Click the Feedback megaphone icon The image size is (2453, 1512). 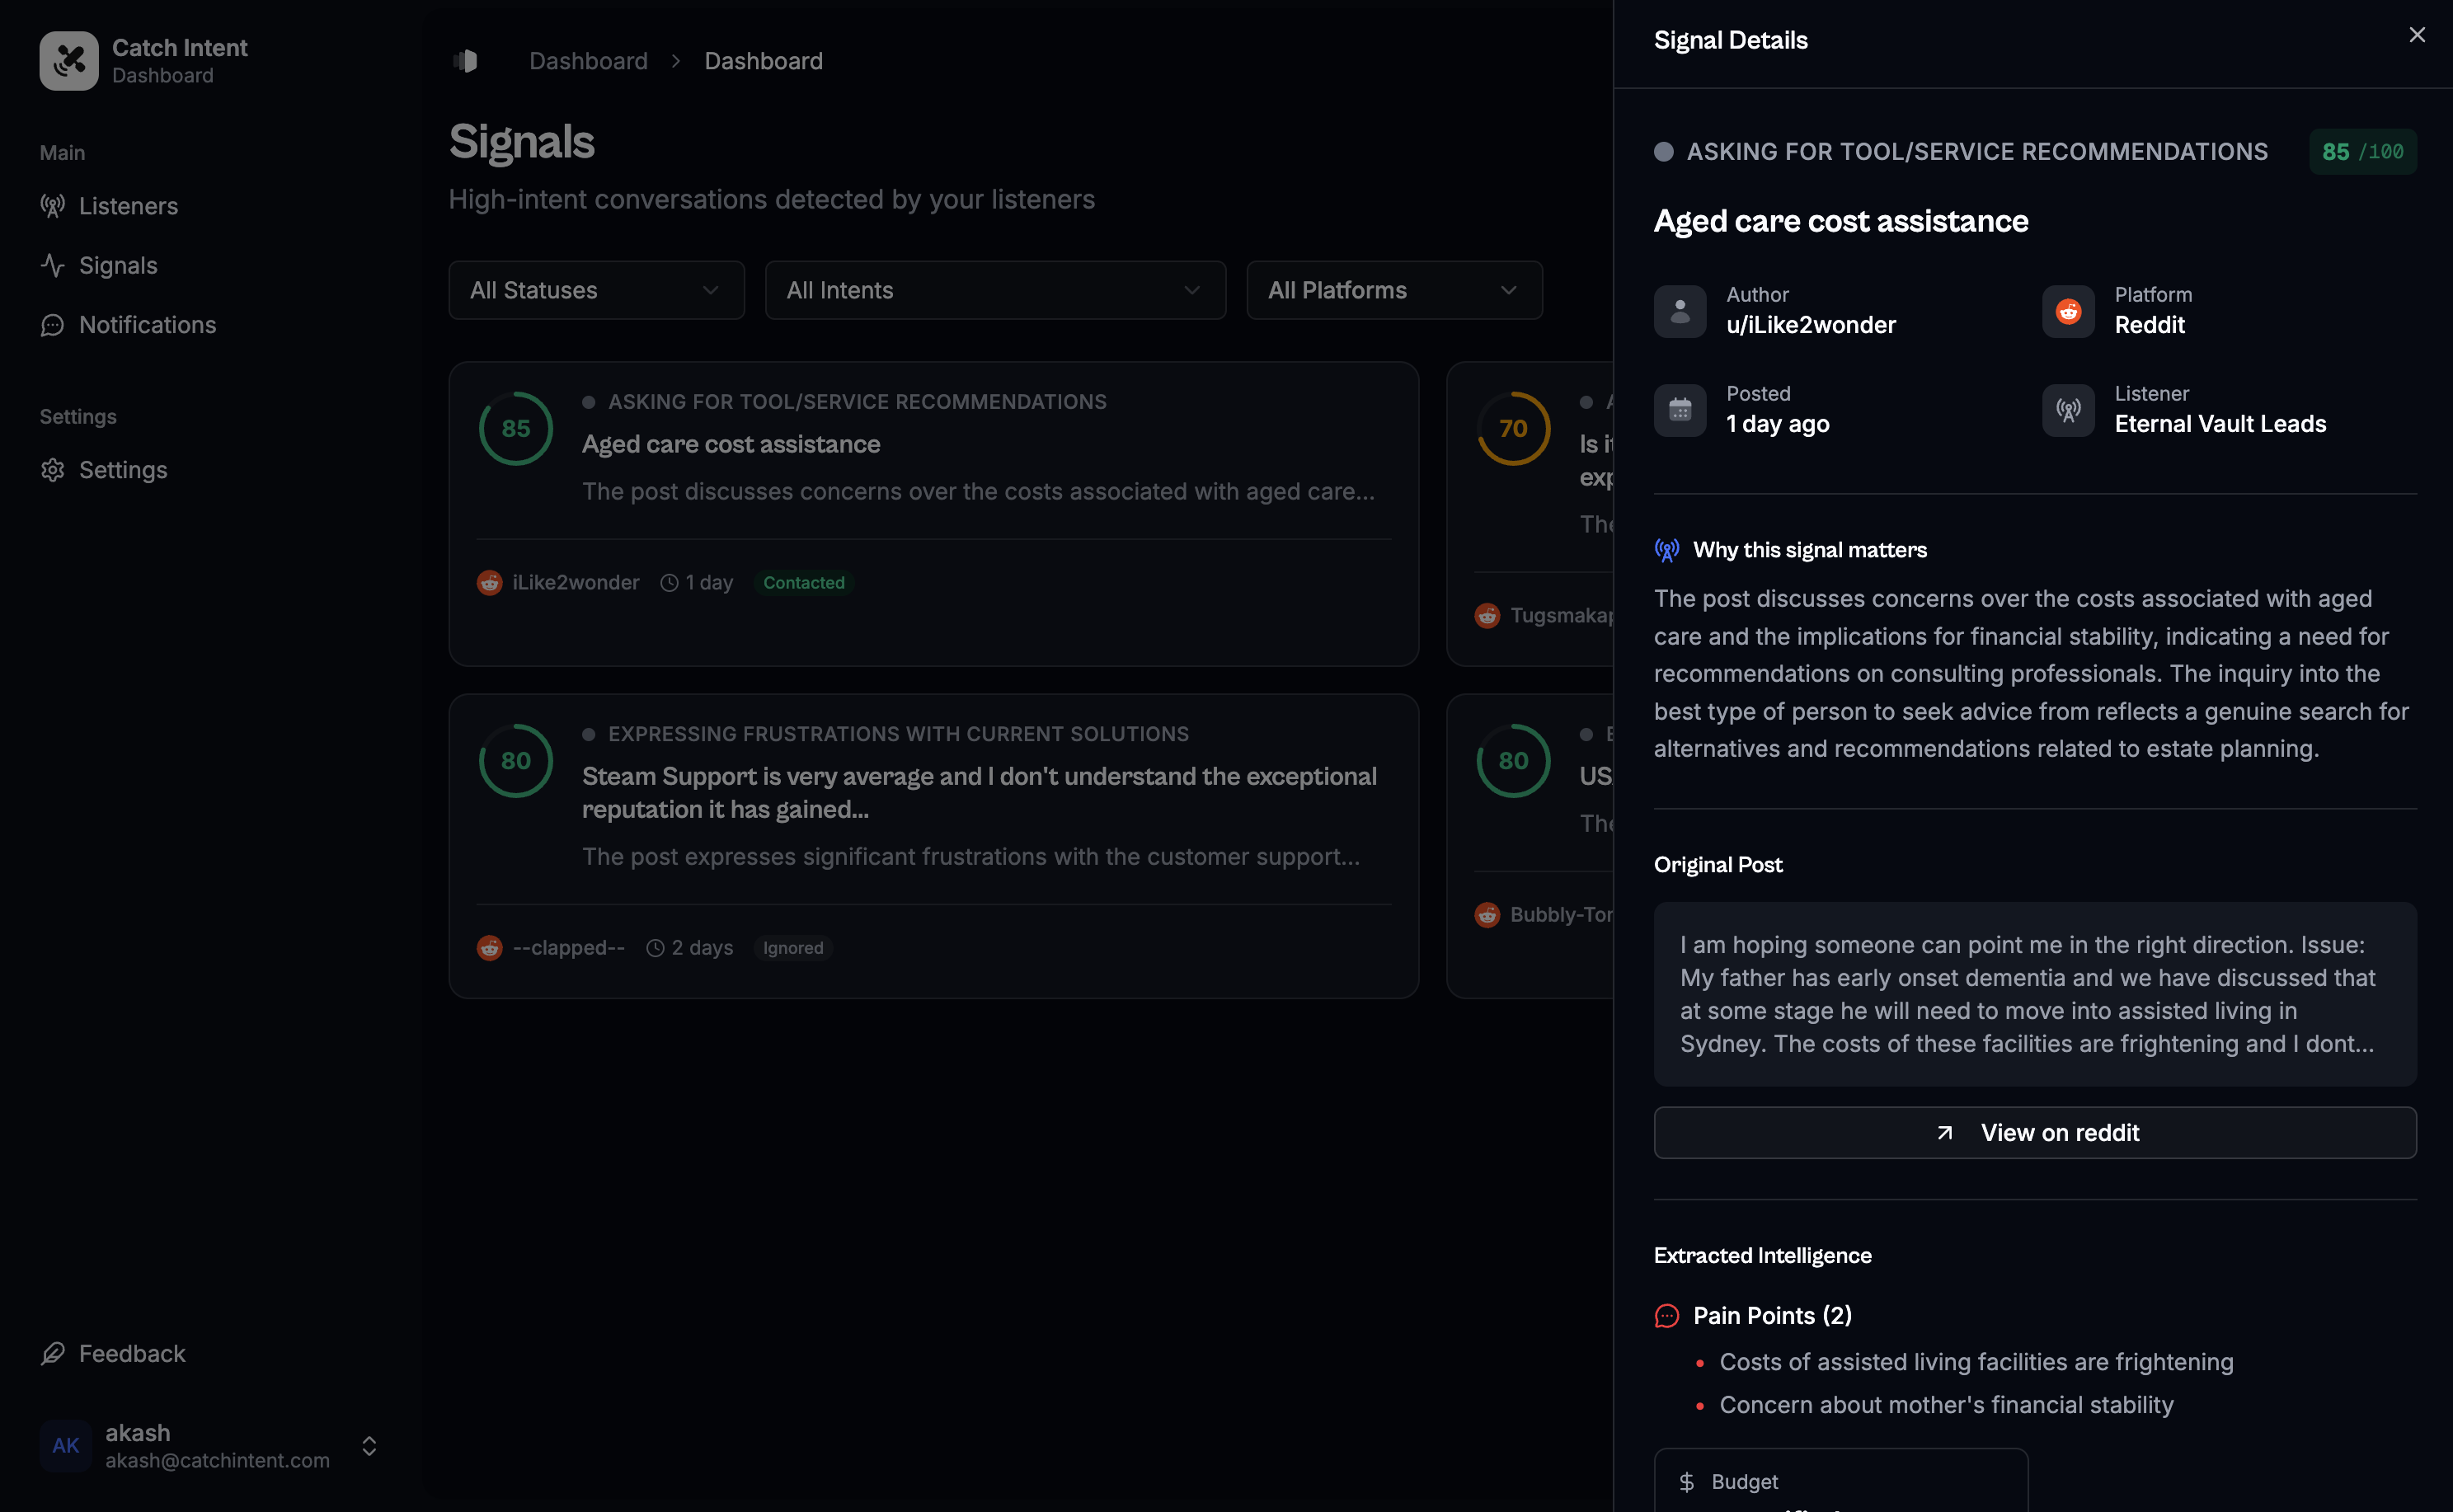[52, 1353]
